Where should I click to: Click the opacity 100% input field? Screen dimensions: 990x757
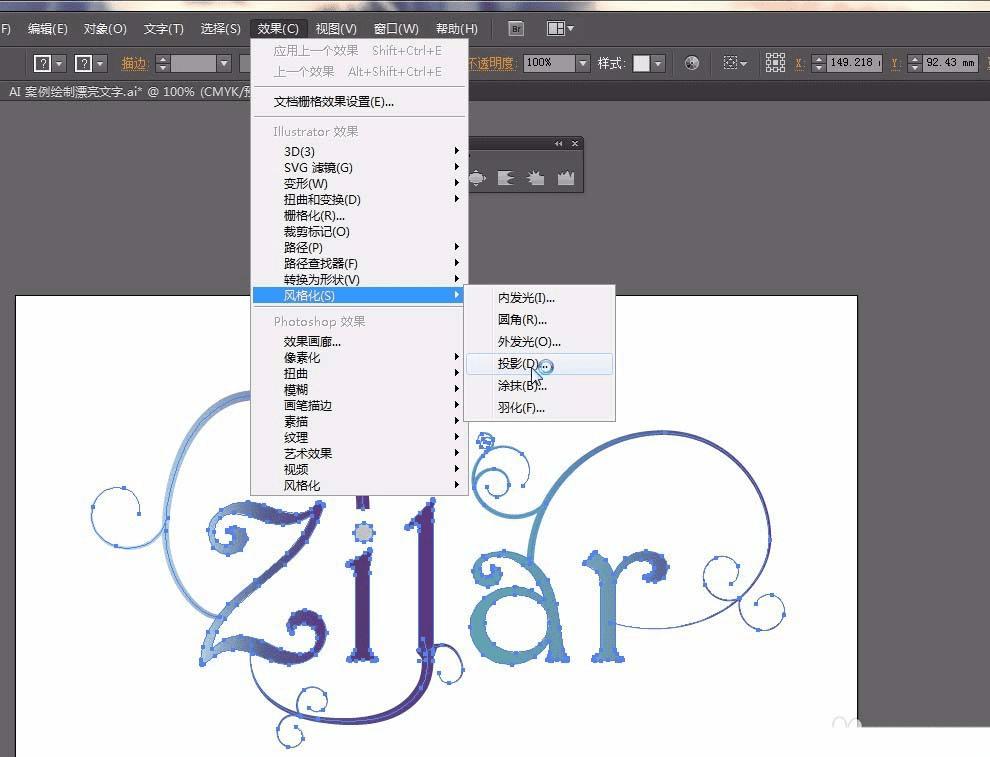pos(548,63)
